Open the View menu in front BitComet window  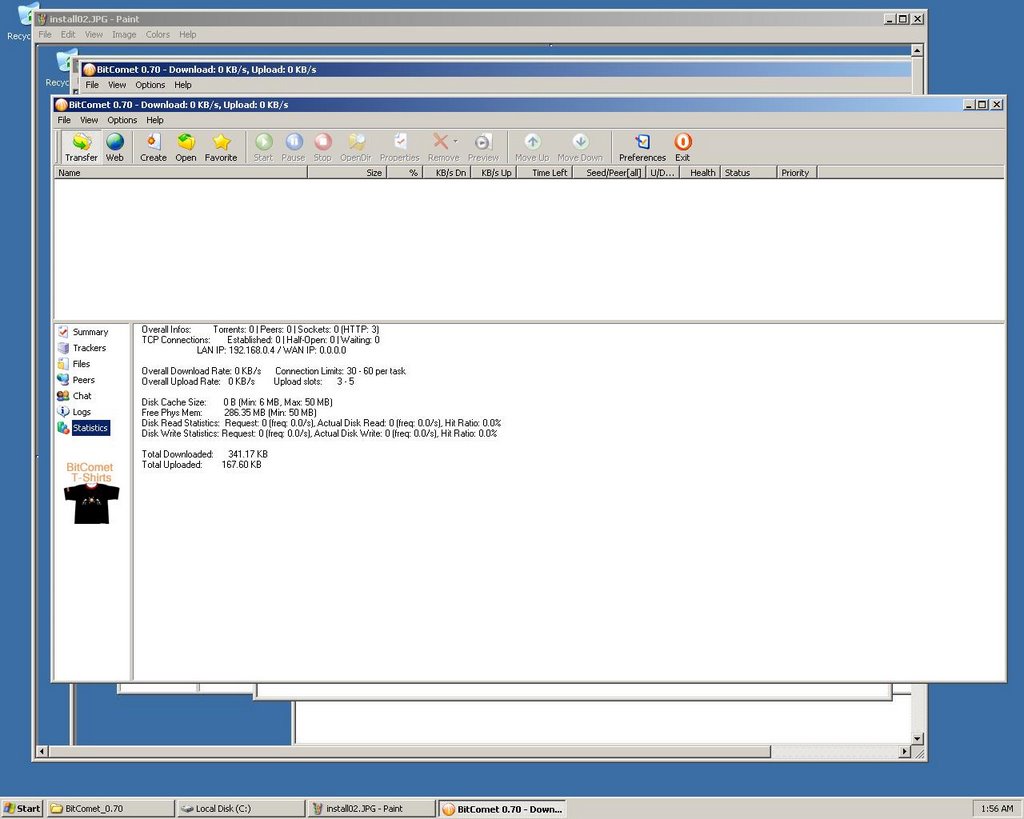click(89, 120)
